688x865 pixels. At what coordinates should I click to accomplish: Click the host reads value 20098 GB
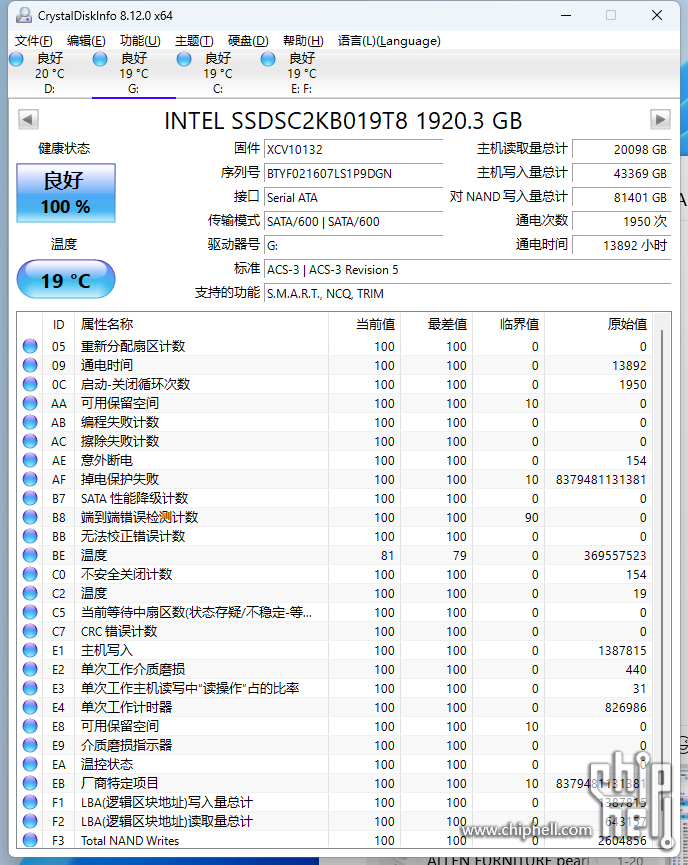click(622, 149)
